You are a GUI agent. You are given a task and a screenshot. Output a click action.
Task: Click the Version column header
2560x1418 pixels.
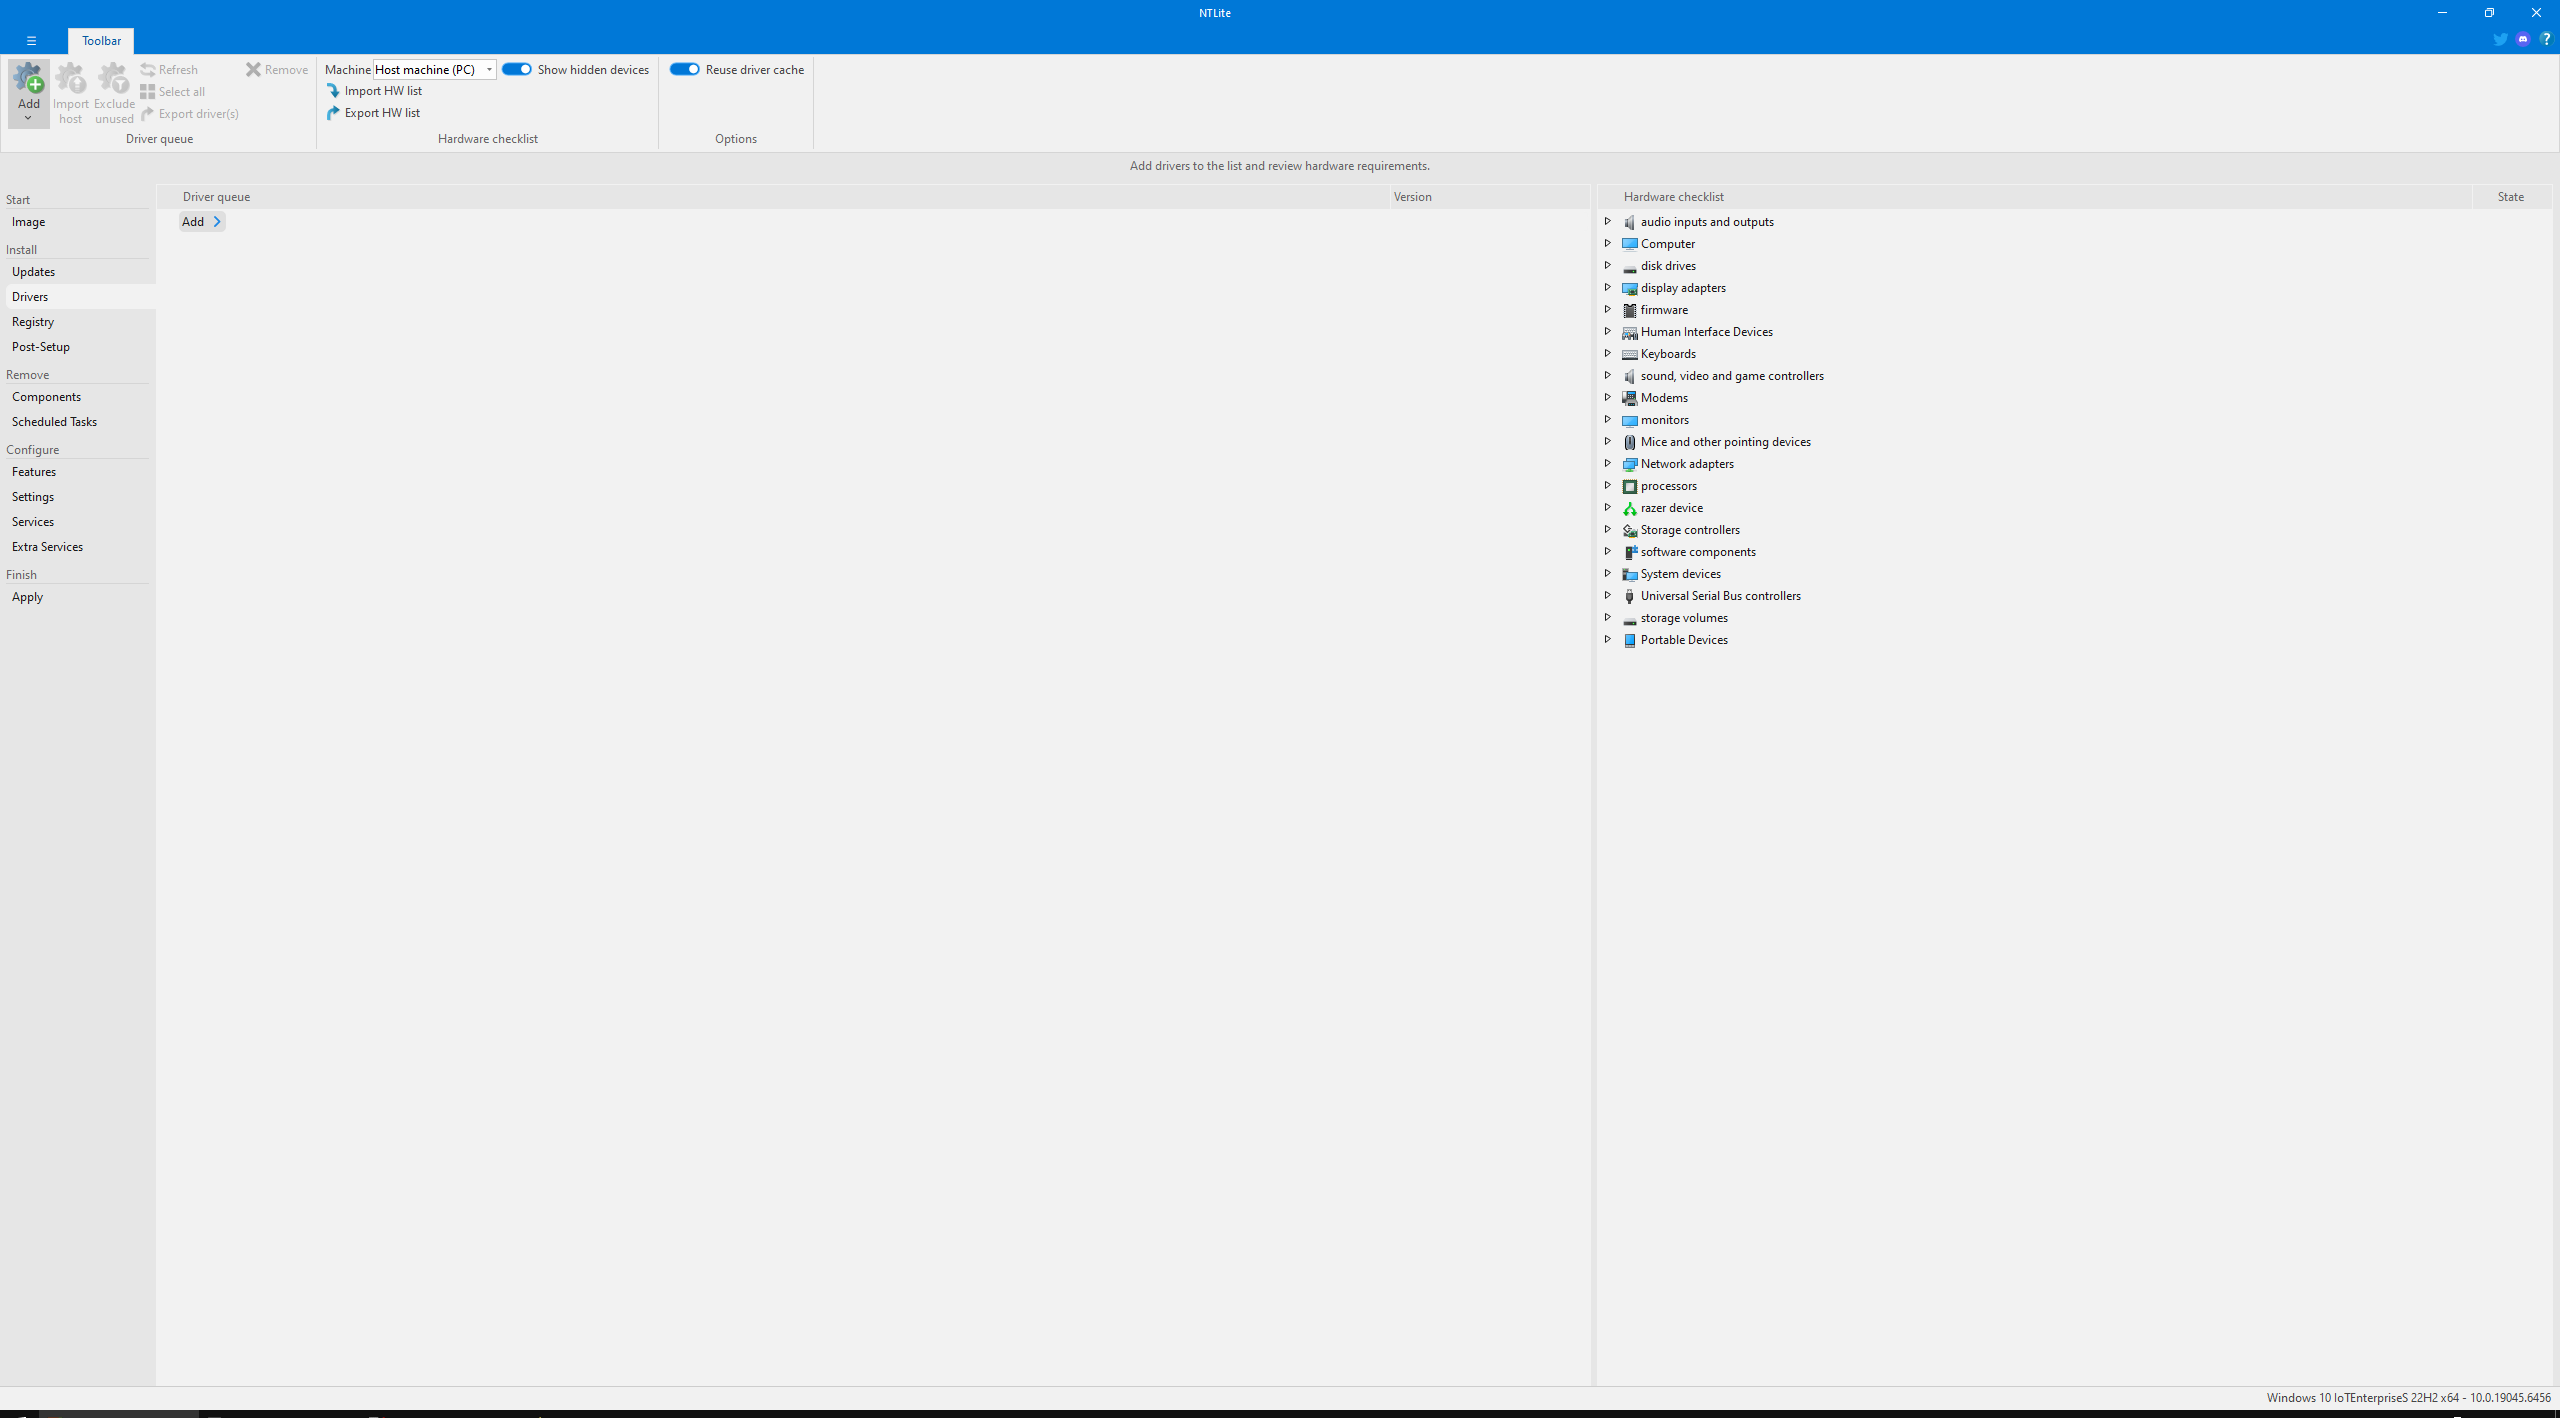click(1412, 197)
